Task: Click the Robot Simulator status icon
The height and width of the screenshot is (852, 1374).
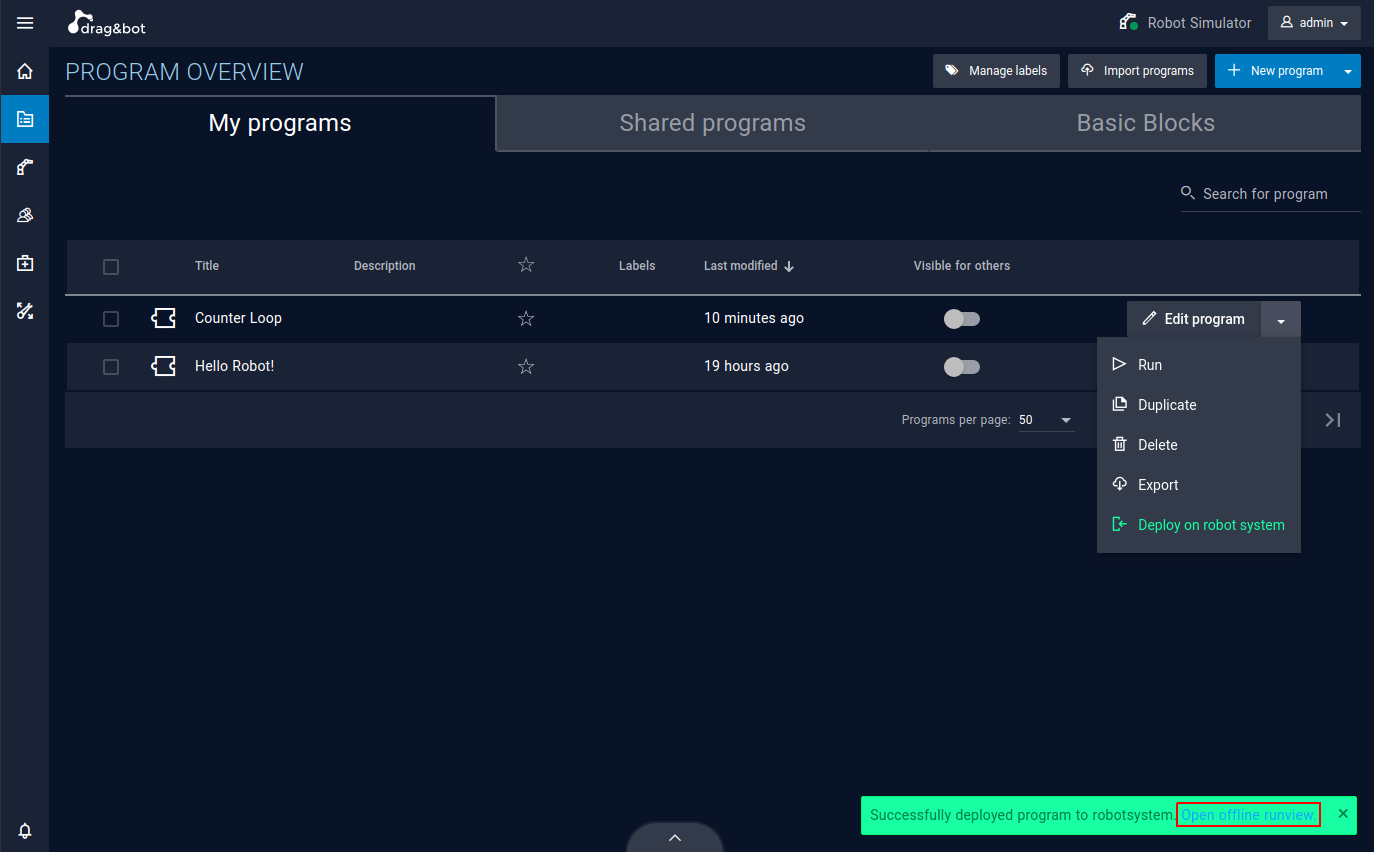Action: [x=1129, y=22]
